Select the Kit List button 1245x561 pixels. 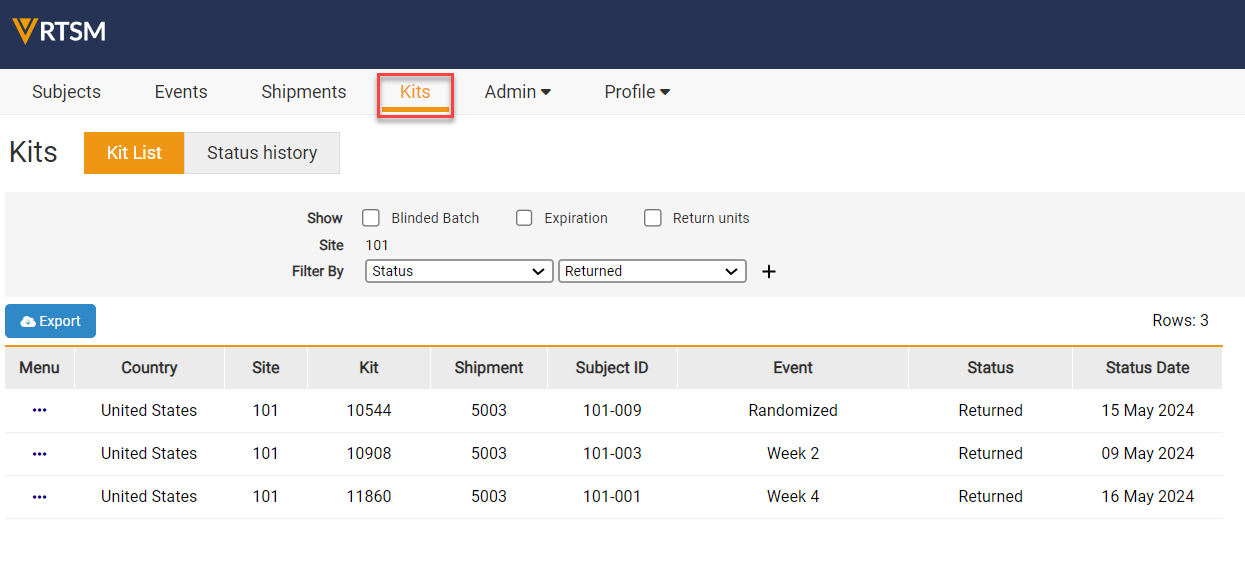(134, 153)
